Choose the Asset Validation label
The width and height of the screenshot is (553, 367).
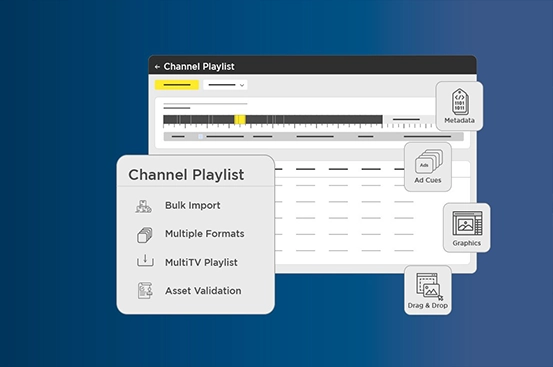click(203, 291)
